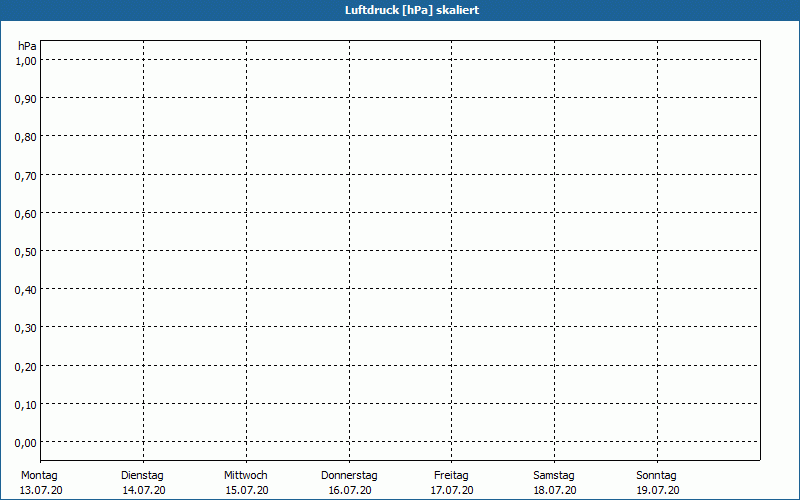Select the 0,50 y-axis value label
The image size is (800, 500).
[x=26, y=251]
